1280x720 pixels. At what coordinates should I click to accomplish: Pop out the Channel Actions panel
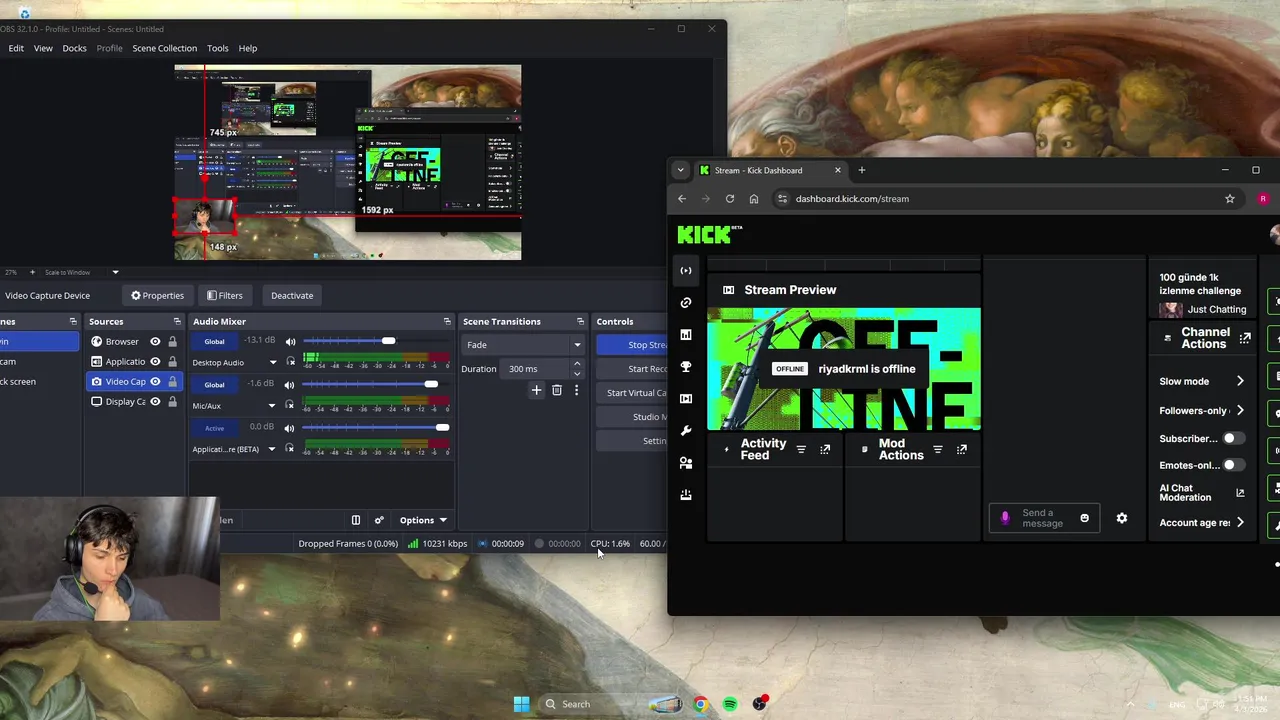pos(1245,338)
